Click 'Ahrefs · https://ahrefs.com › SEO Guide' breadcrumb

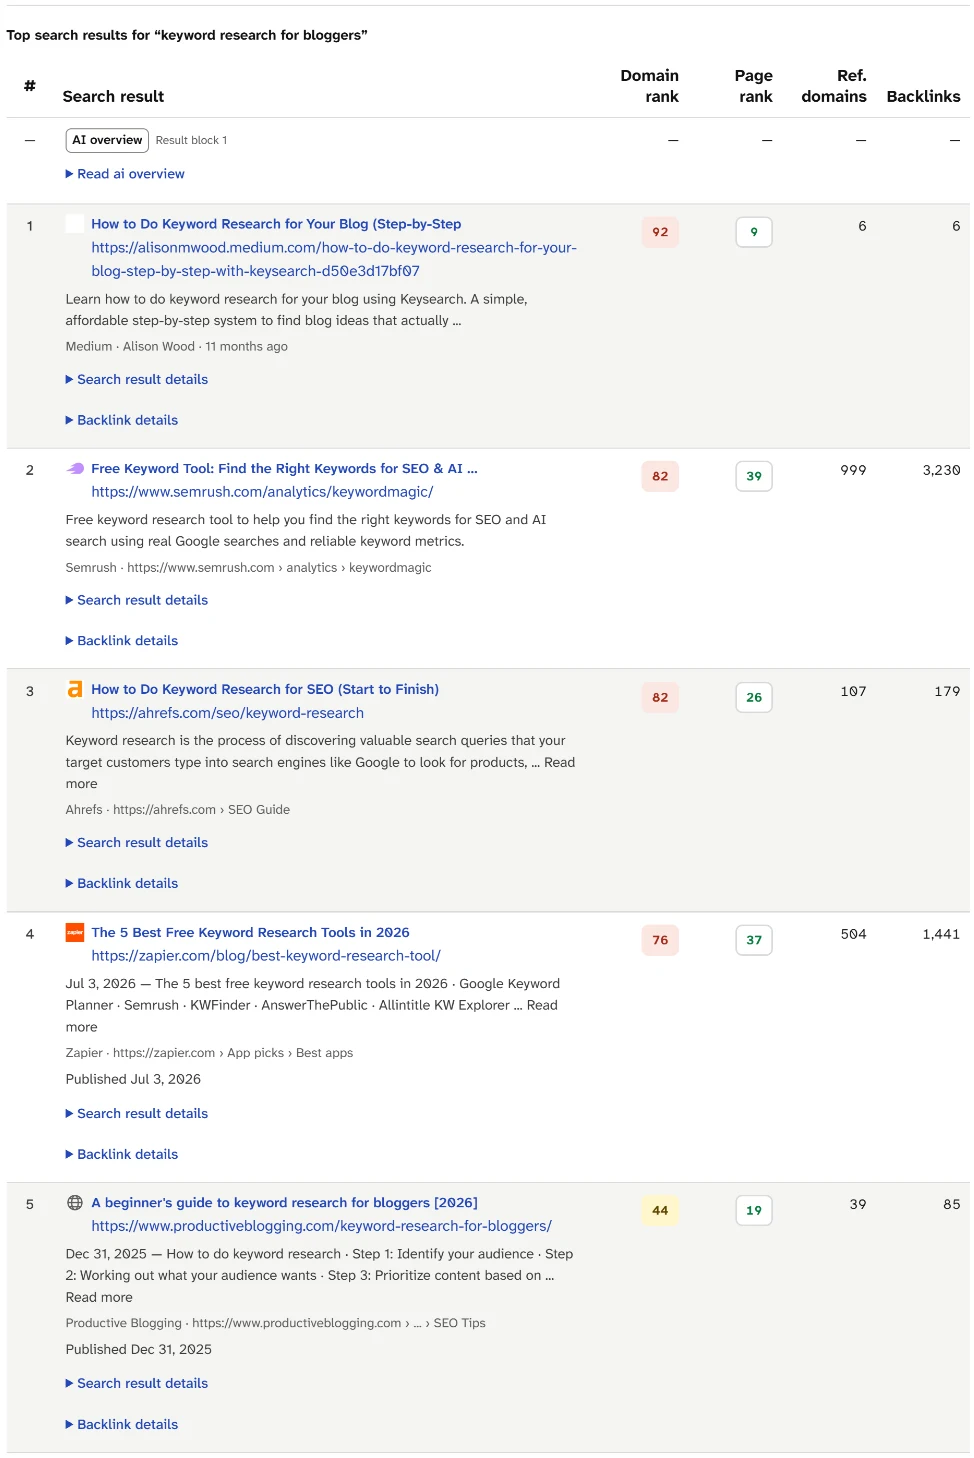click(177, 809)
